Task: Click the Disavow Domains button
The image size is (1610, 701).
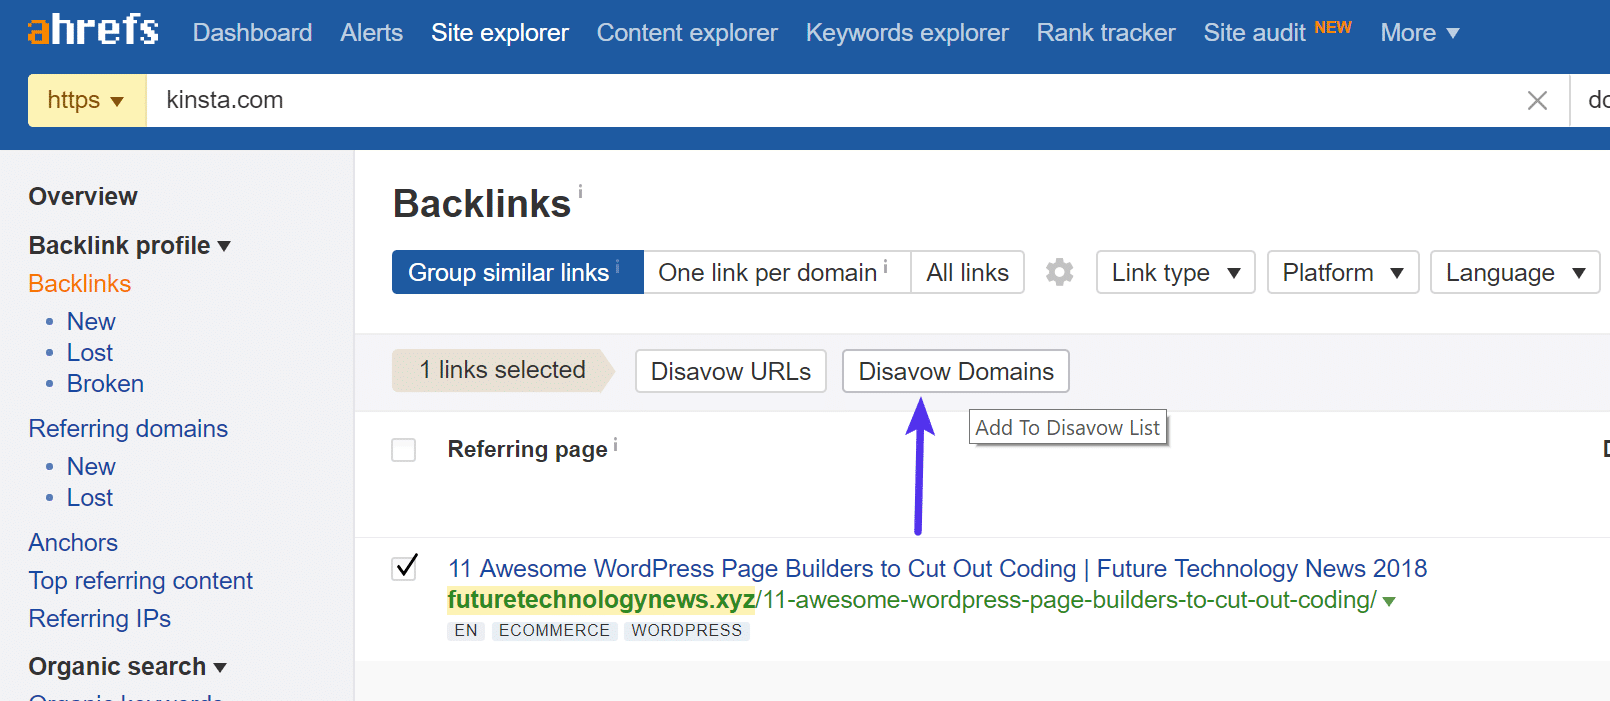Action: [x=955, y=371]
